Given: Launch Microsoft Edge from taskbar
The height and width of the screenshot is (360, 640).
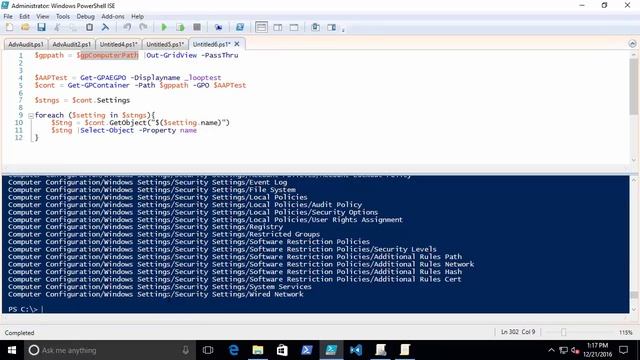Looking at the screenshot, I should pyautogui.click(x=233, y=350).
